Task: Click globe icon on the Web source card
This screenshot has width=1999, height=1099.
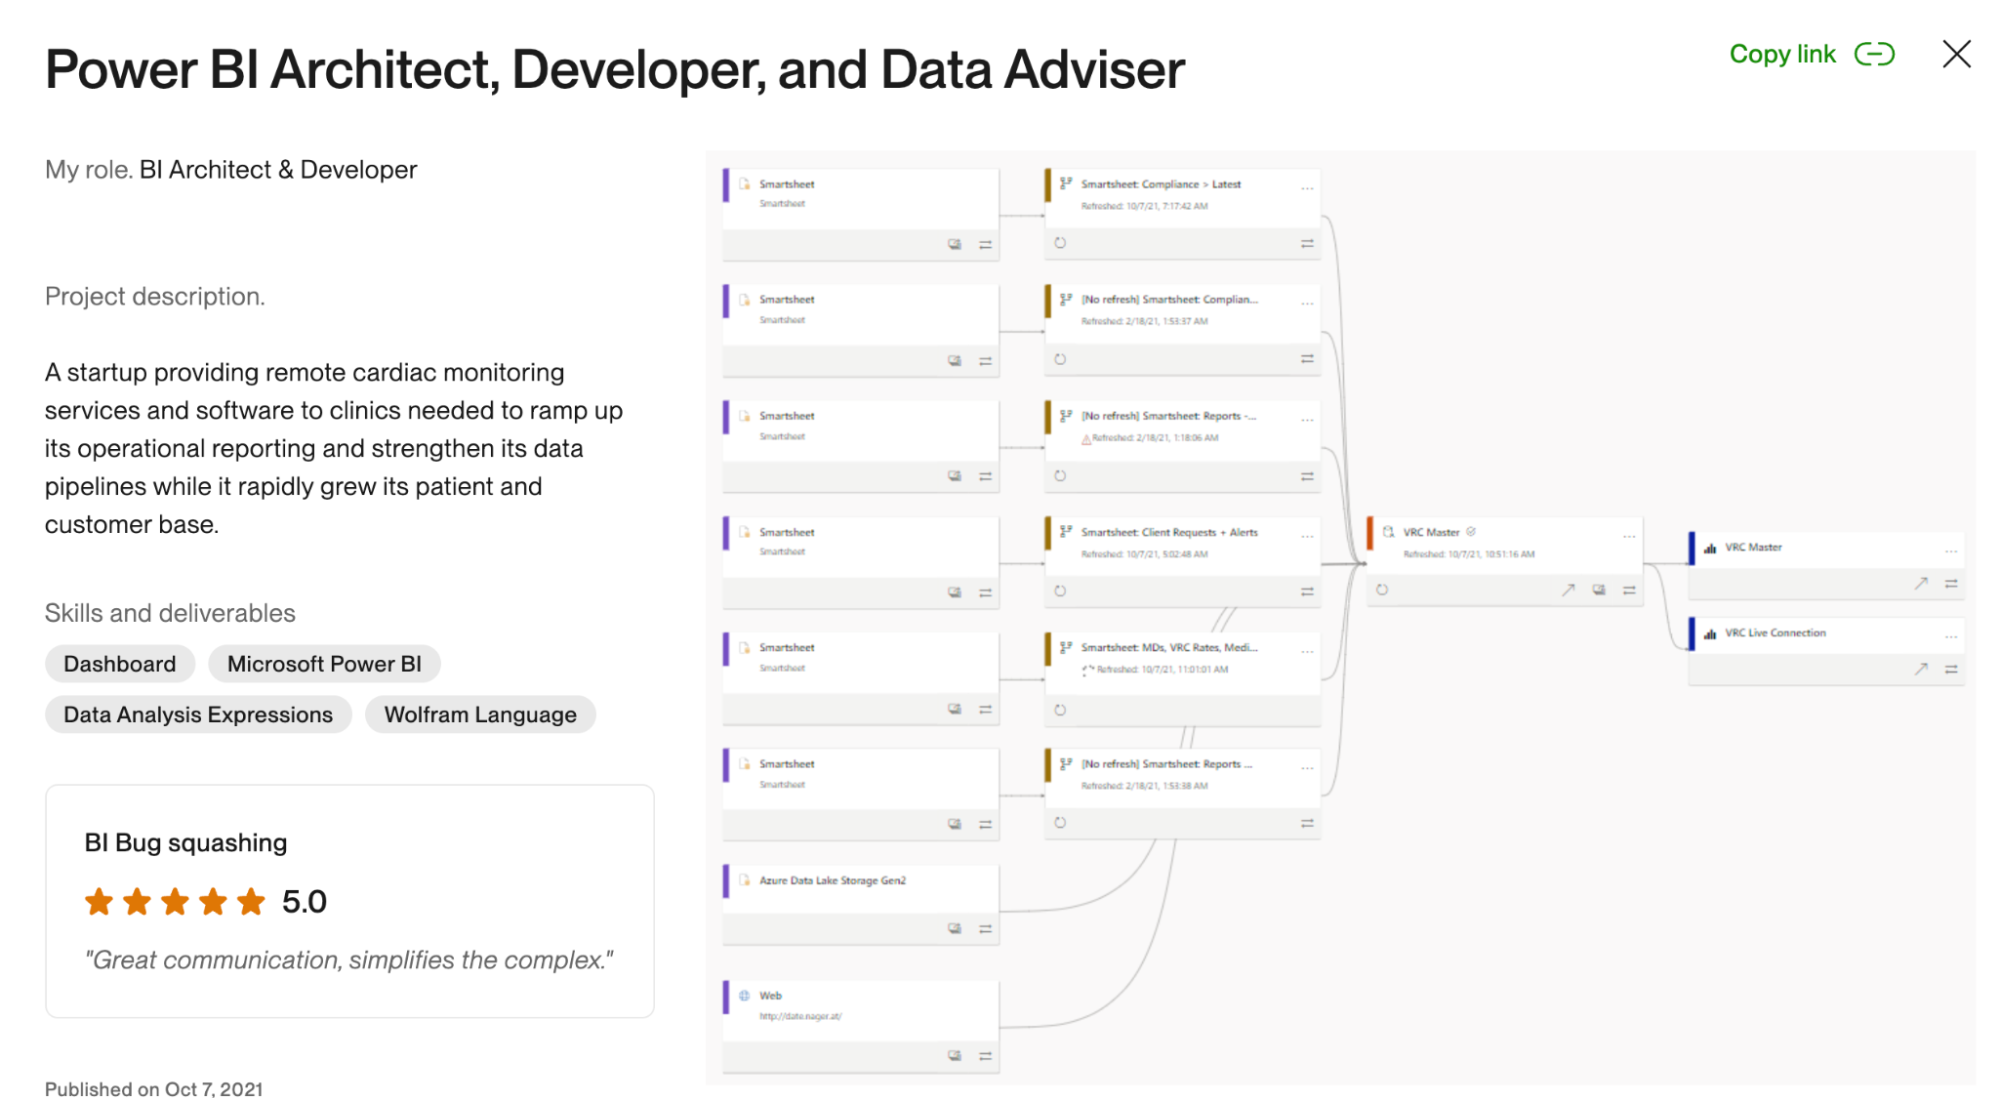Action: (745, 996)
